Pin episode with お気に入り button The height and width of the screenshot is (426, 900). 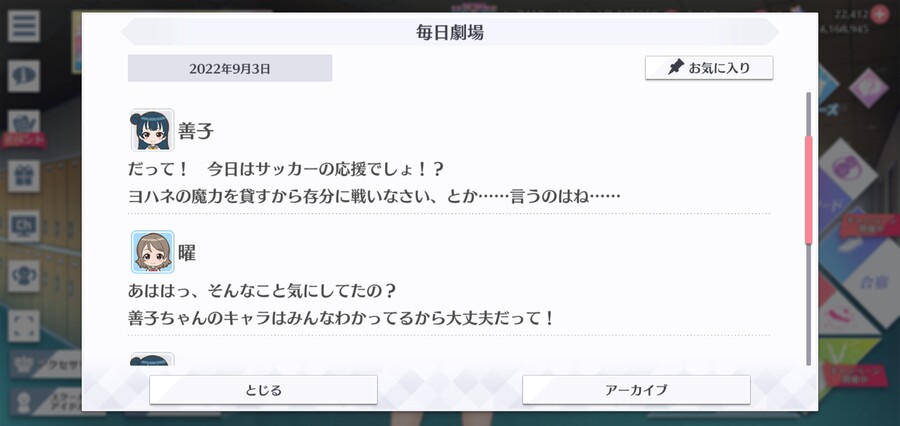point(709,68)
